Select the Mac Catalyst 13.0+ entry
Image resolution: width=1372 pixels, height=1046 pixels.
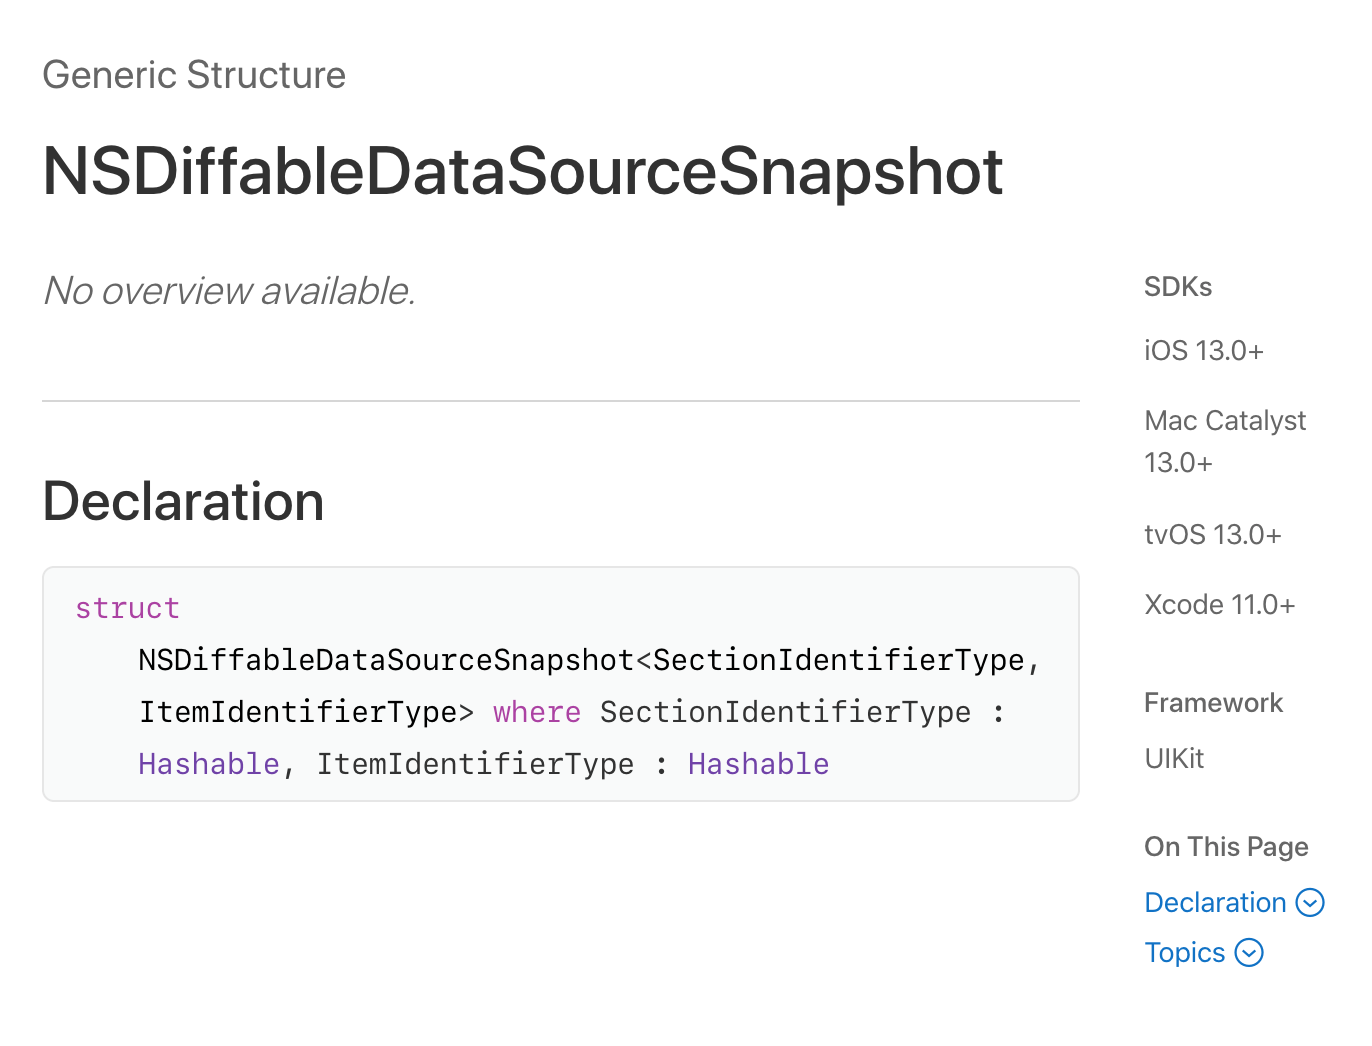(x=1224, y=441)
